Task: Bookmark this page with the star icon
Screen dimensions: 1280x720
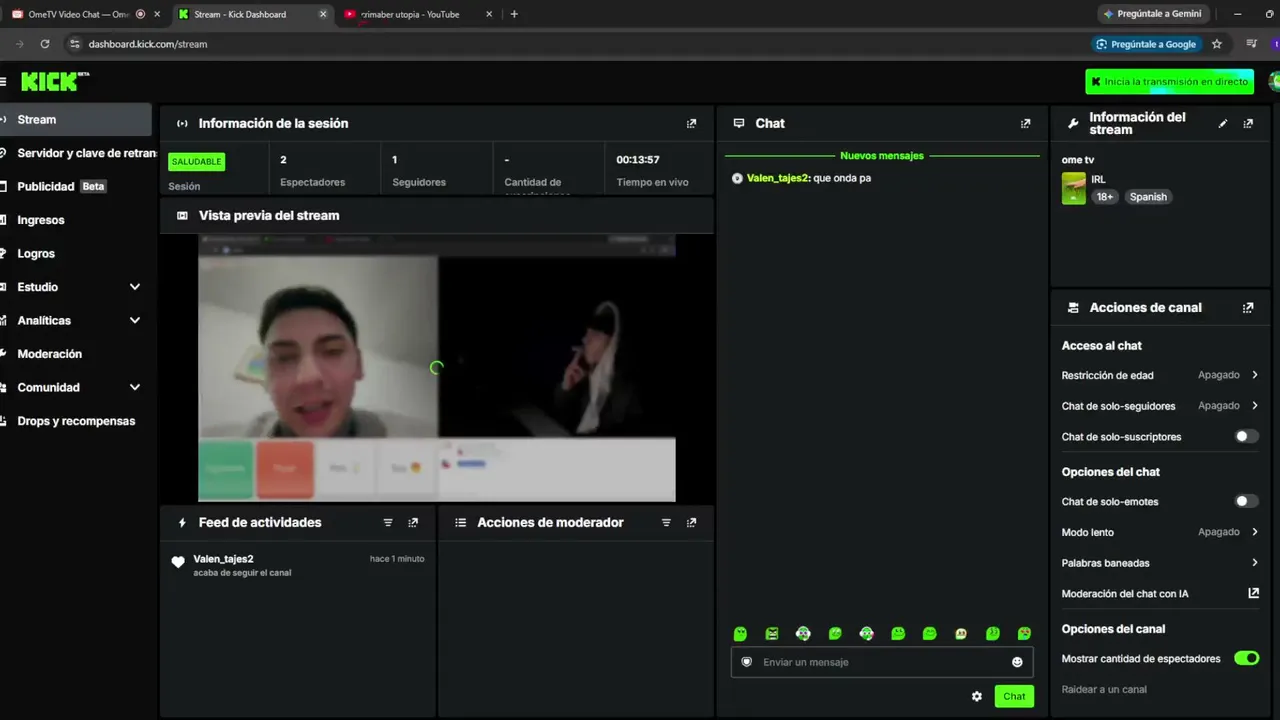Action: [1217, 44]
